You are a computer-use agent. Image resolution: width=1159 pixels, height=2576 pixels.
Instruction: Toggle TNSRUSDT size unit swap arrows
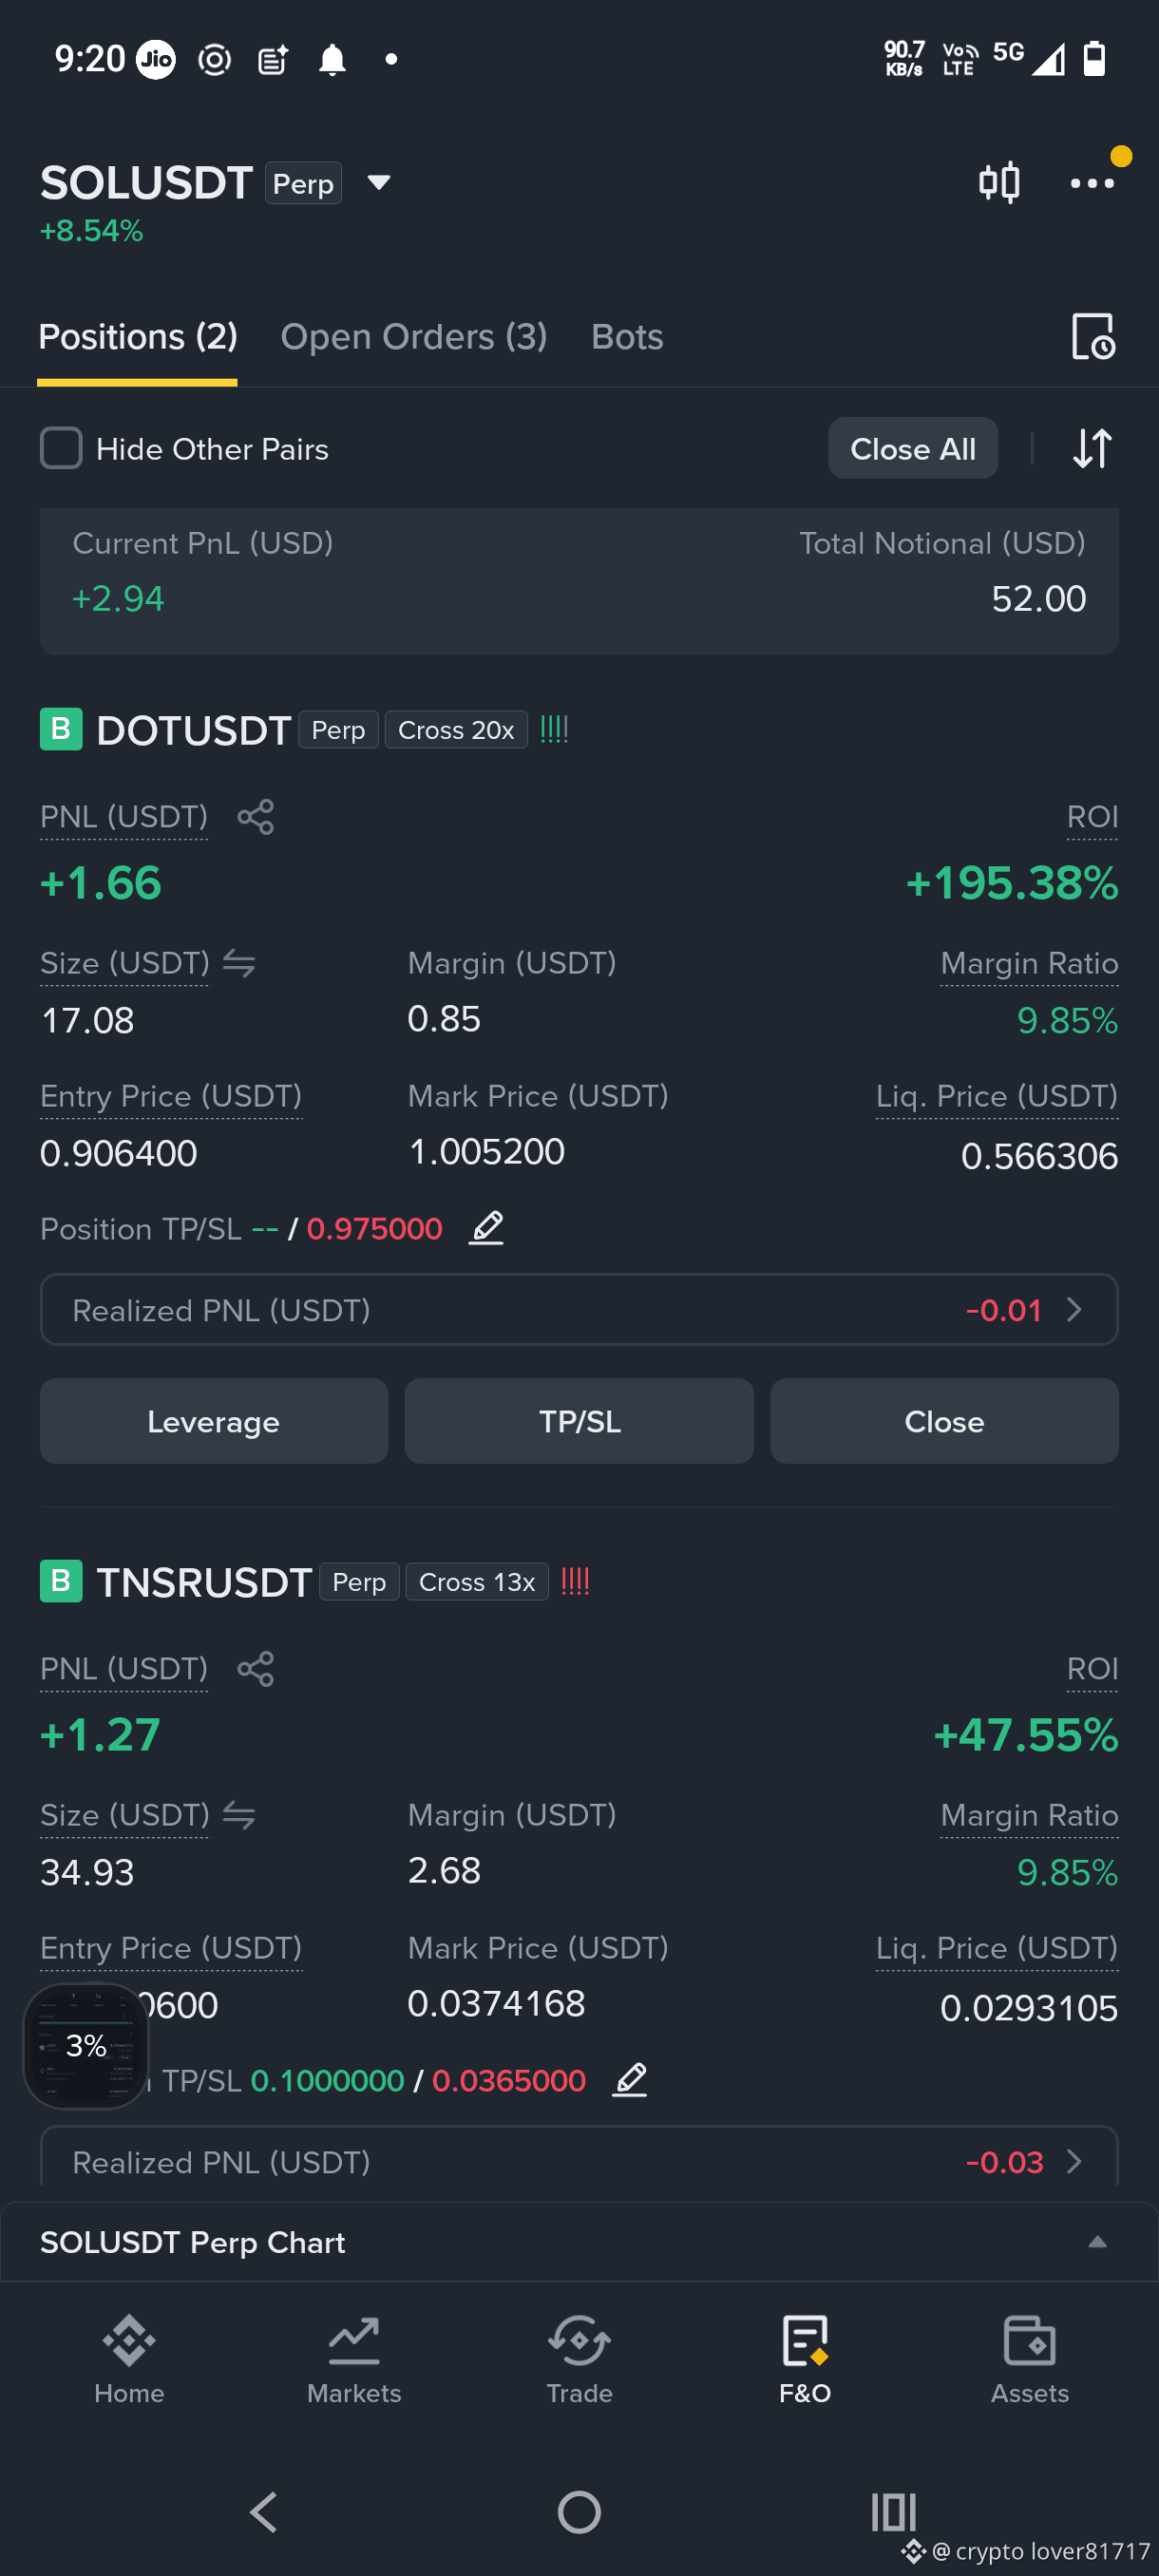(239, 1815)
